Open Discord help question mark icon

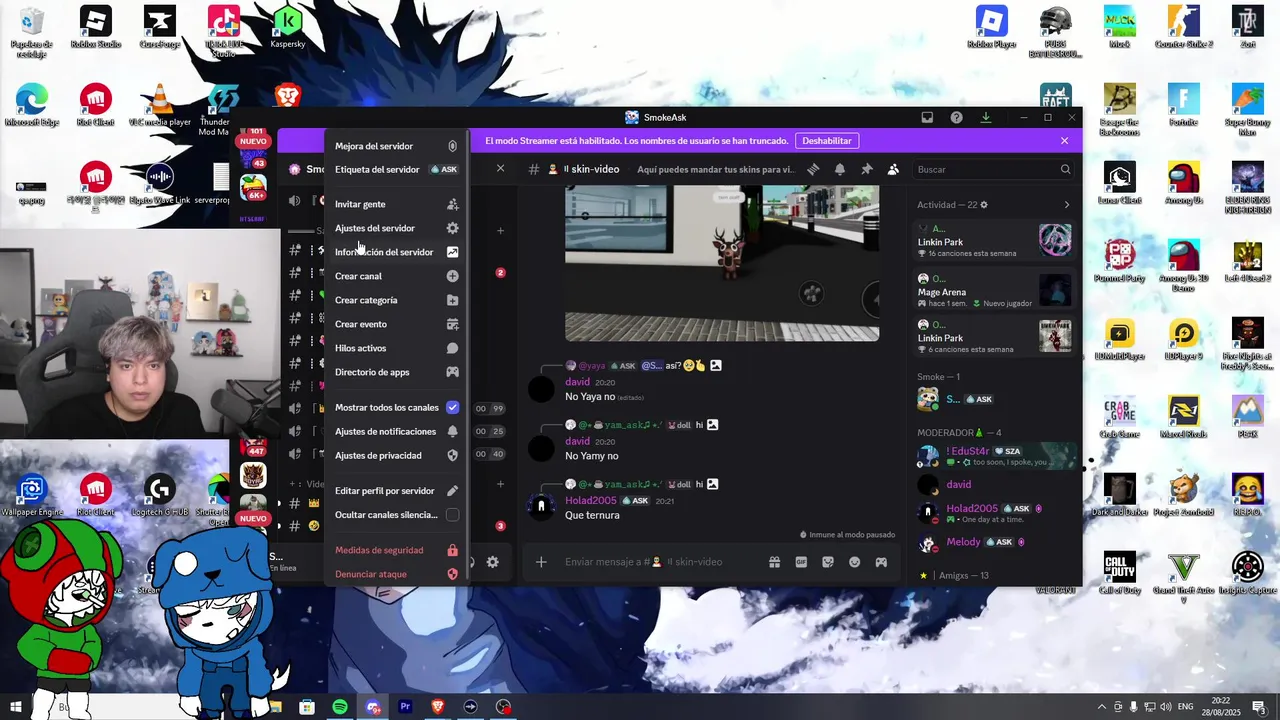coord(956,118)
